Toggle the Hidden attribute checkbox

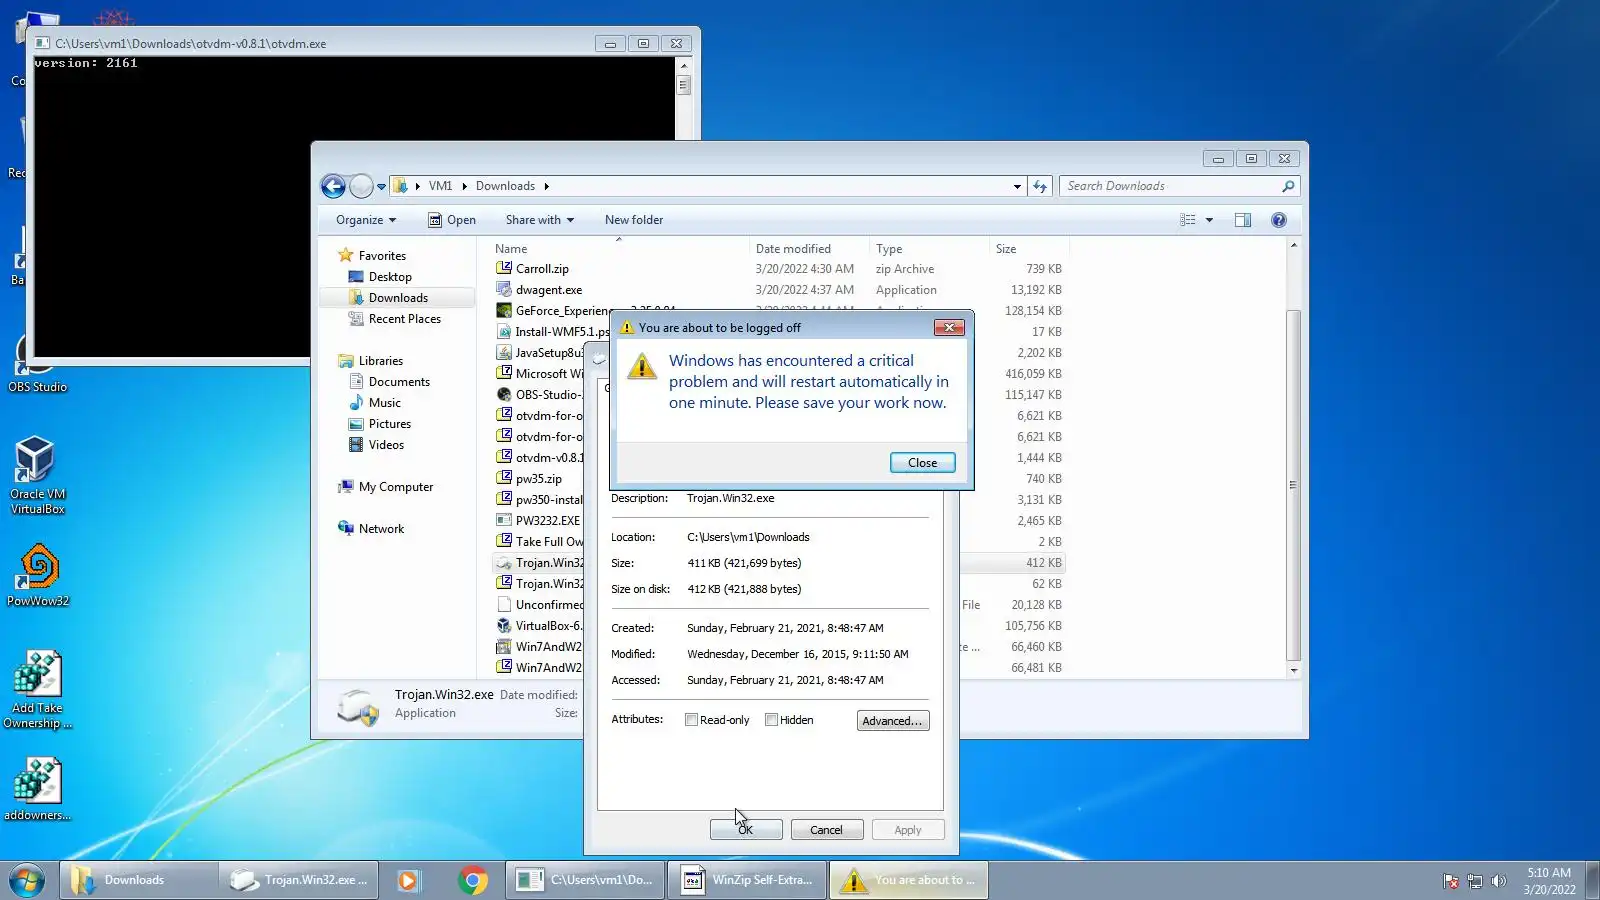(771, 720)
